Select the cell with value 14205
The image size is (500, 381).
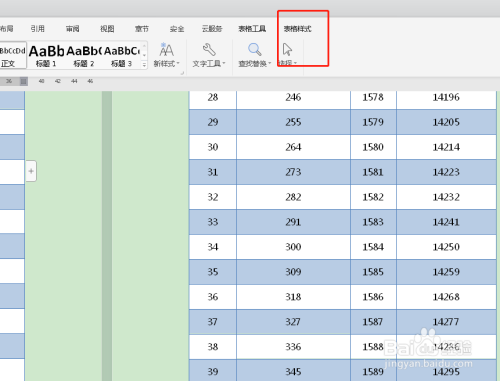click(x=446, y=122)
